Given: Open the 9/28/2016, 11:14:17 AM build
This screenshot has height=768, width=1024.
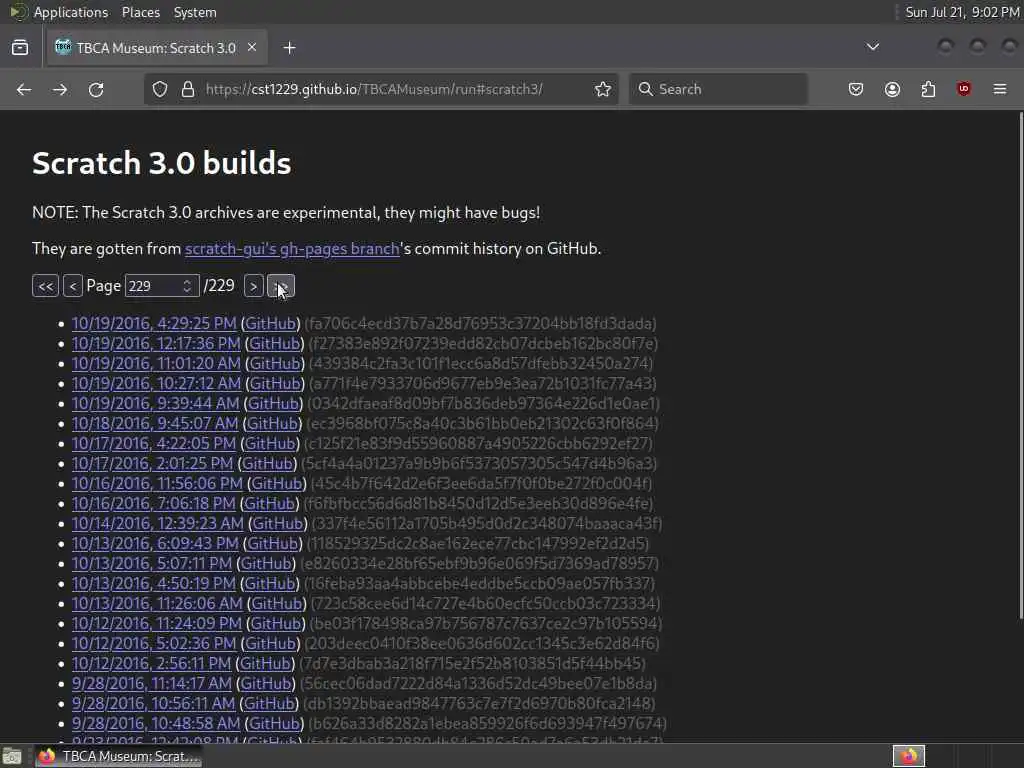Looking at the screenshot, I should (152, 683).
